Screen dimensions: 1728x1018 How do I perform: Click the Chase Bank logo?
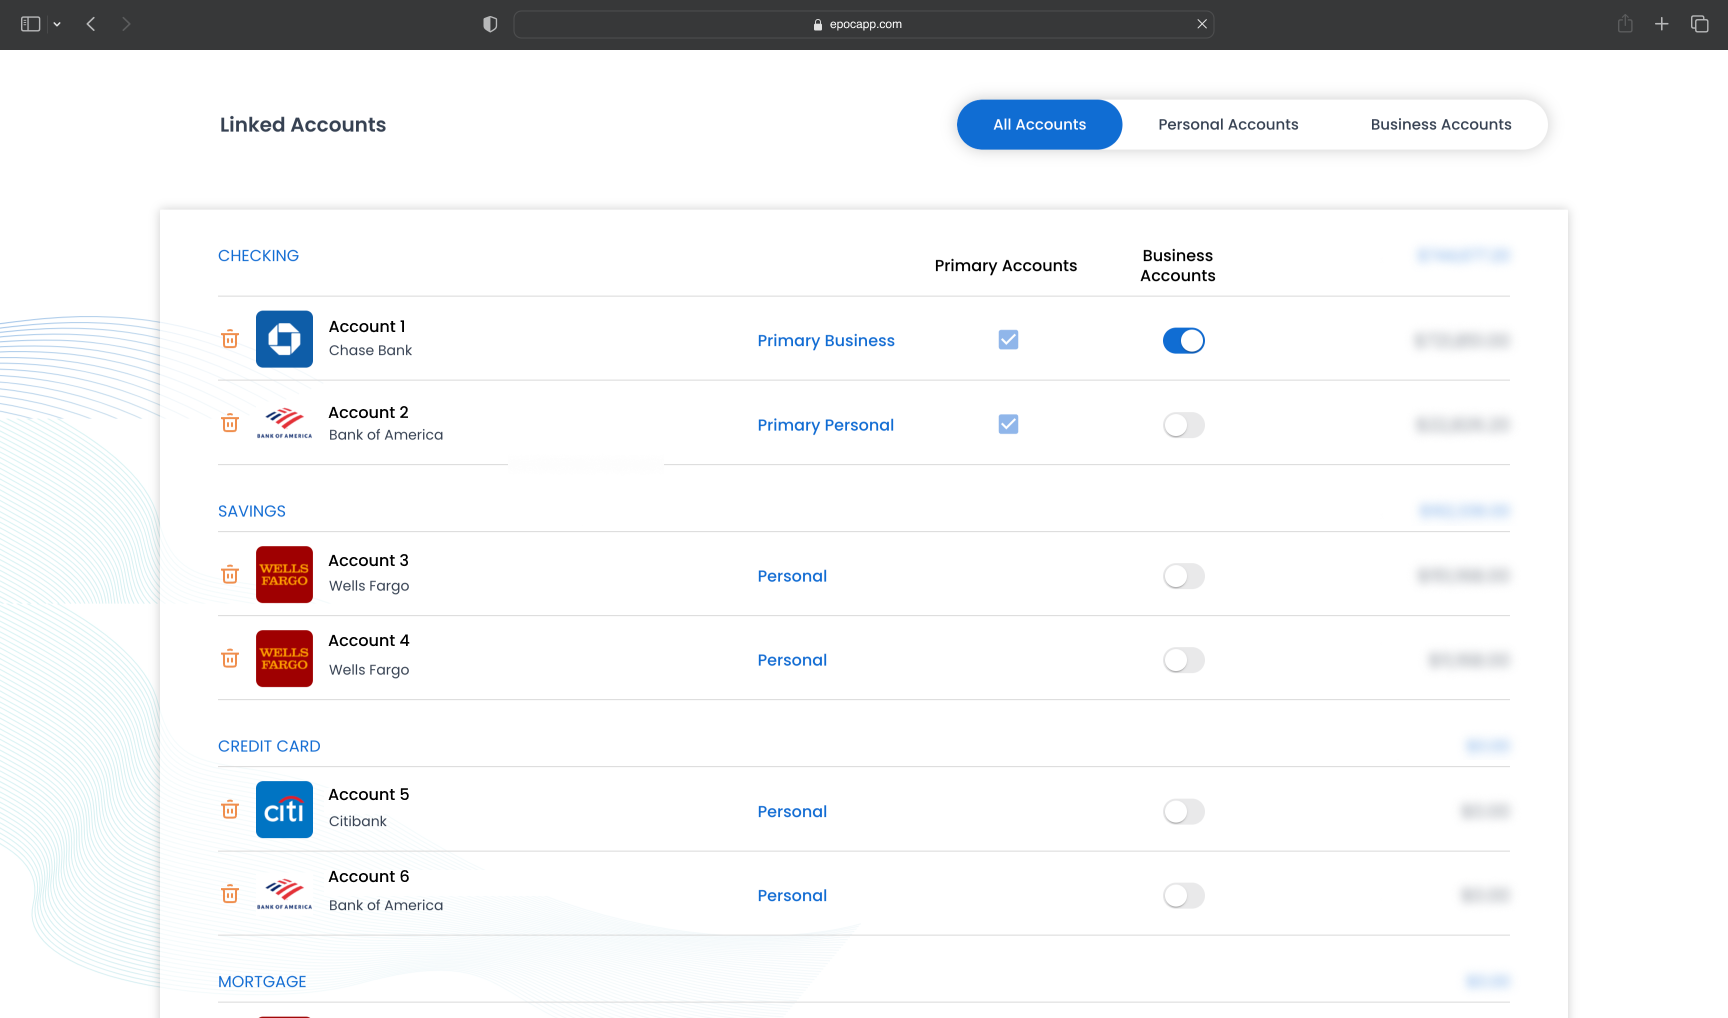(x=284, y=339)
